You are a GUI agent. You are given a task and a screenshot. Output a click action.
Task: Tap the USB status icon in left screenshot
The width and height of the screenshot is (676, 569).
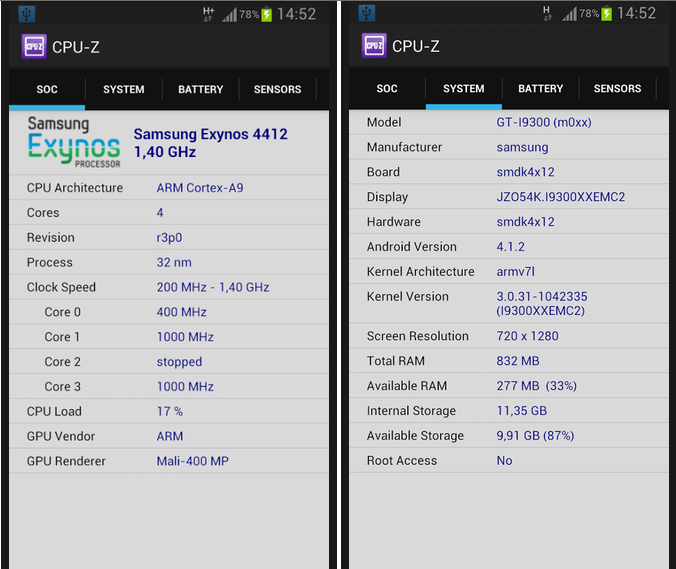pyautogui.click(x=27, y=14)
